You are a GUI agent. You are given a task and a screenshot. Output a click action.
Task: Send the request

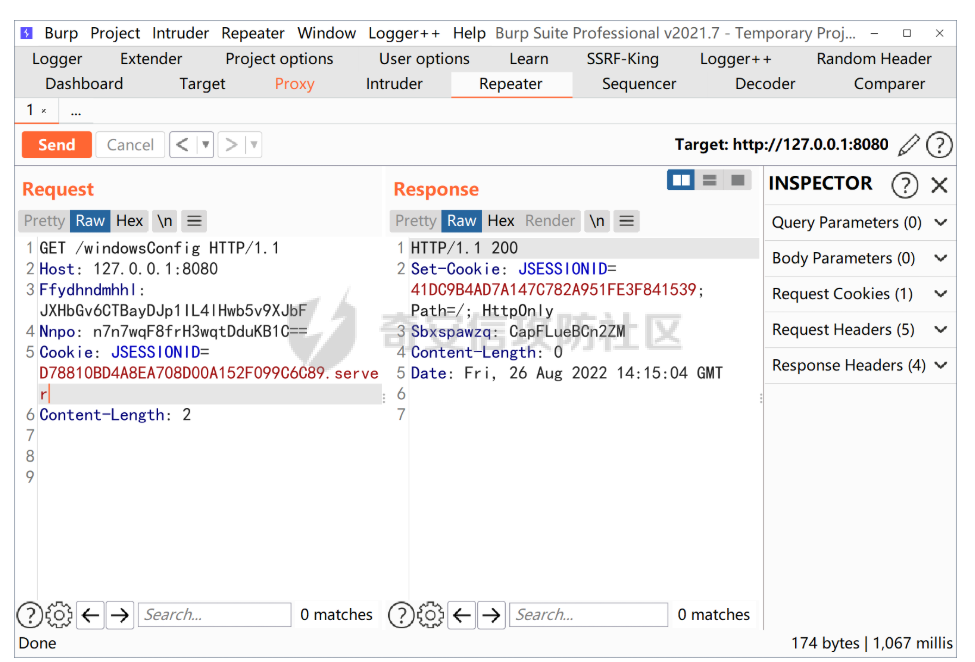[57, 145]
